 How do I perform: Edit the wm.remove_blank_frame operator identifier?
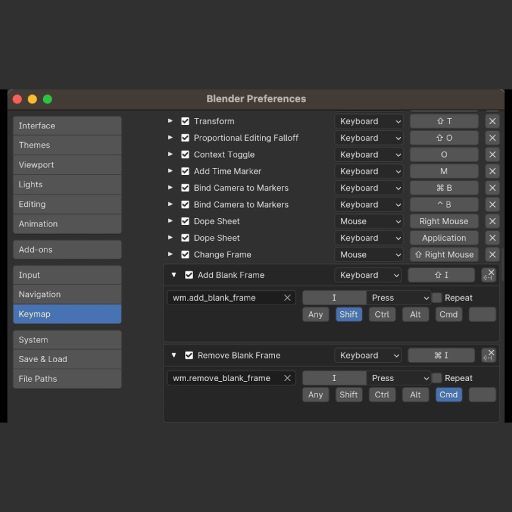[x=226, y=378]
